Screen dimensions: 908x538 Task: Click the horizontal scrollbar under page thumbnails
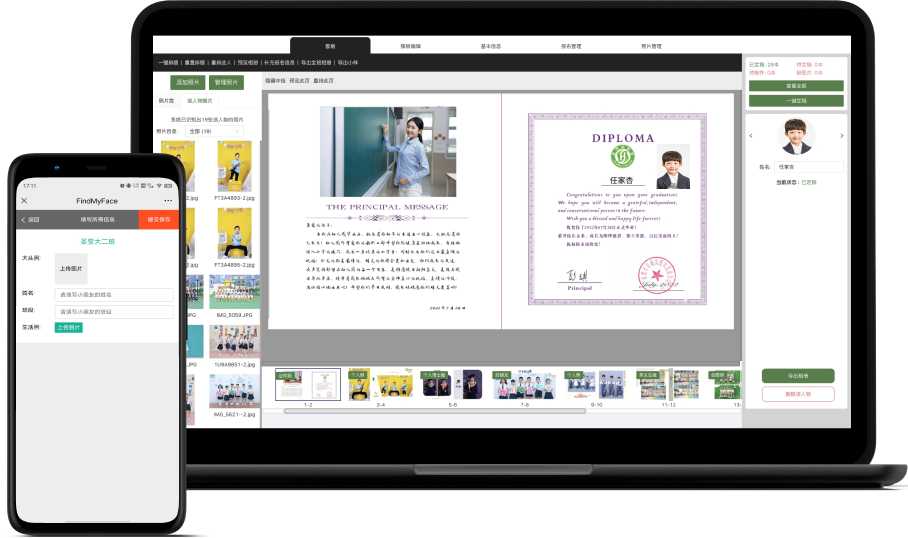[x=434, y=411]
